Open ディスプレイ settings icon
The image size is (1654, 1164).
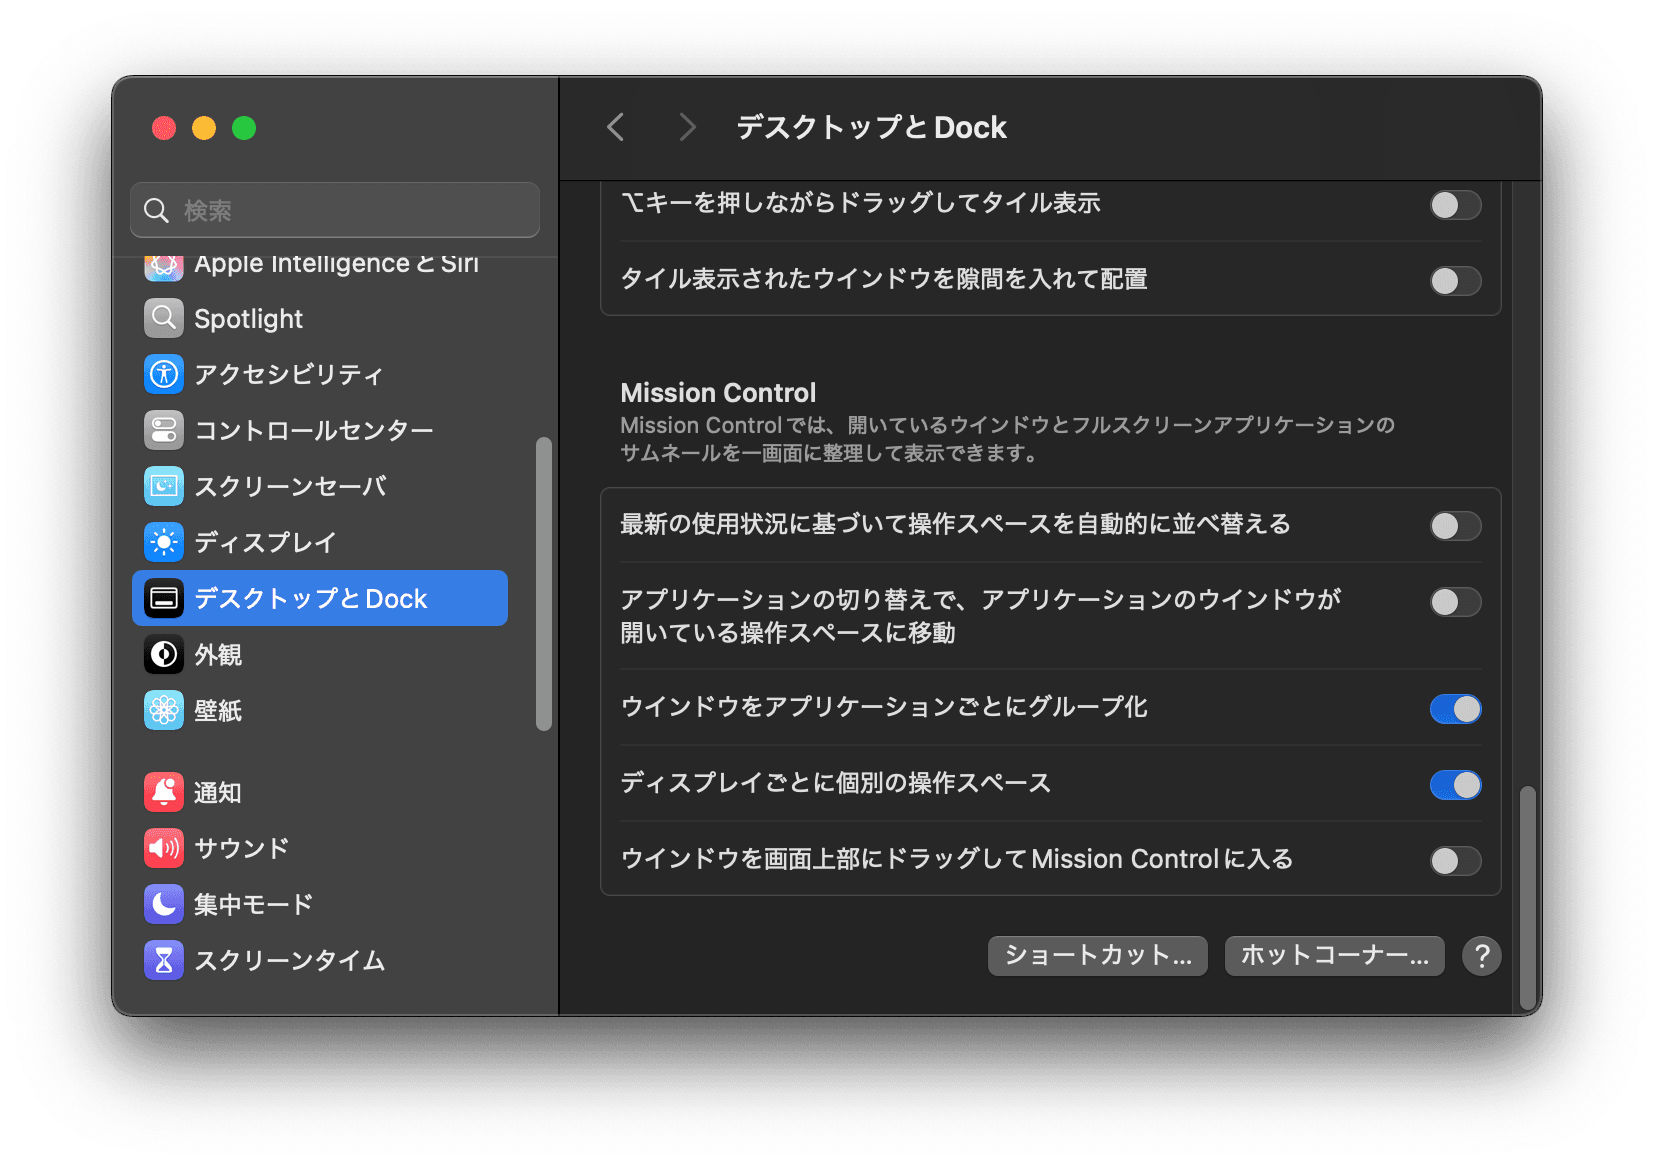(163, 542)
